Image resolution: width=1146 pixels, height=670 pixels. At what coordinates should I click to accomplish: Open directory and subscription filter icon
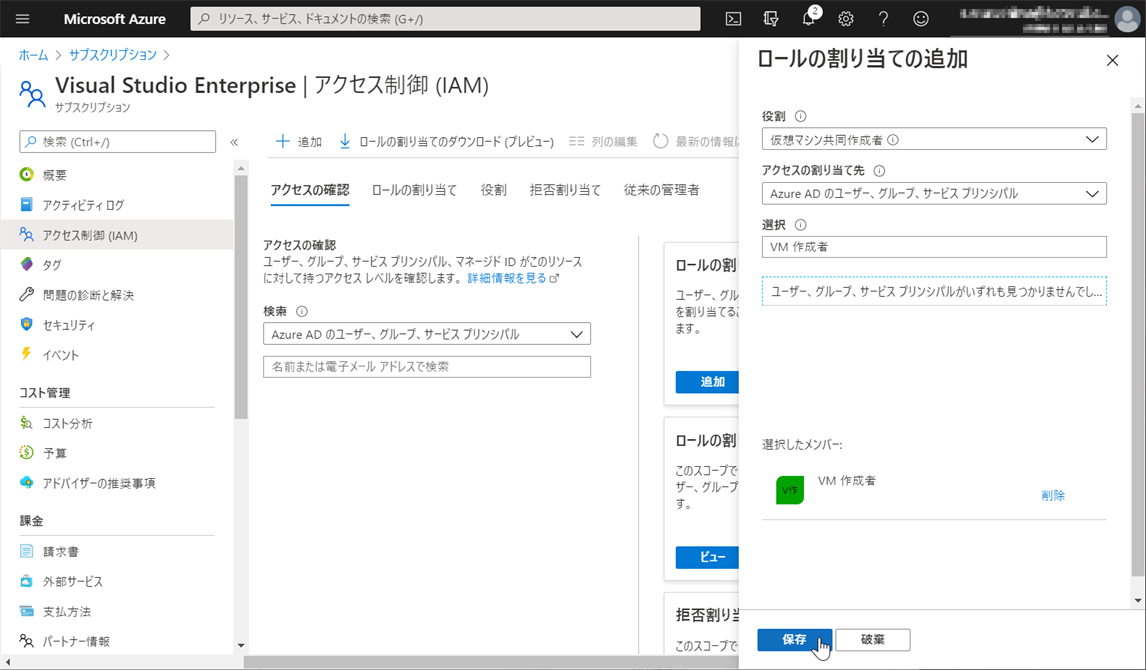tap(770, 19)
